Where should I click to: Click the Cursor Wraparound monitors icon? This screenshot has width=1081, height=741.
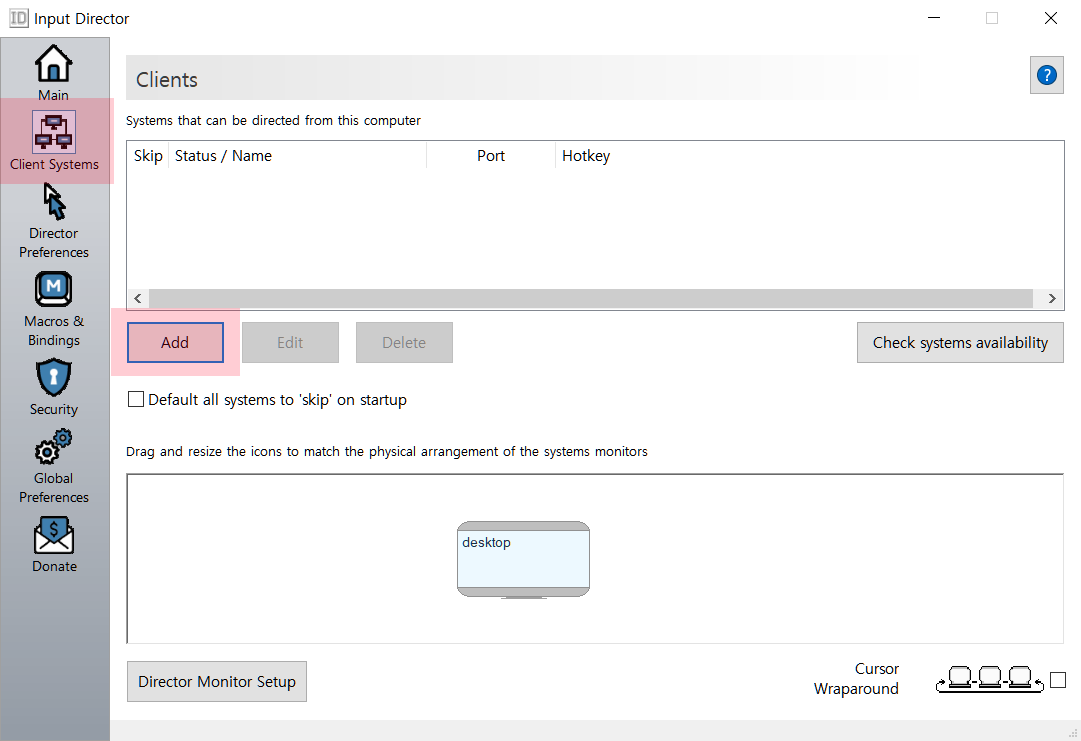click(x=989, y=679)
